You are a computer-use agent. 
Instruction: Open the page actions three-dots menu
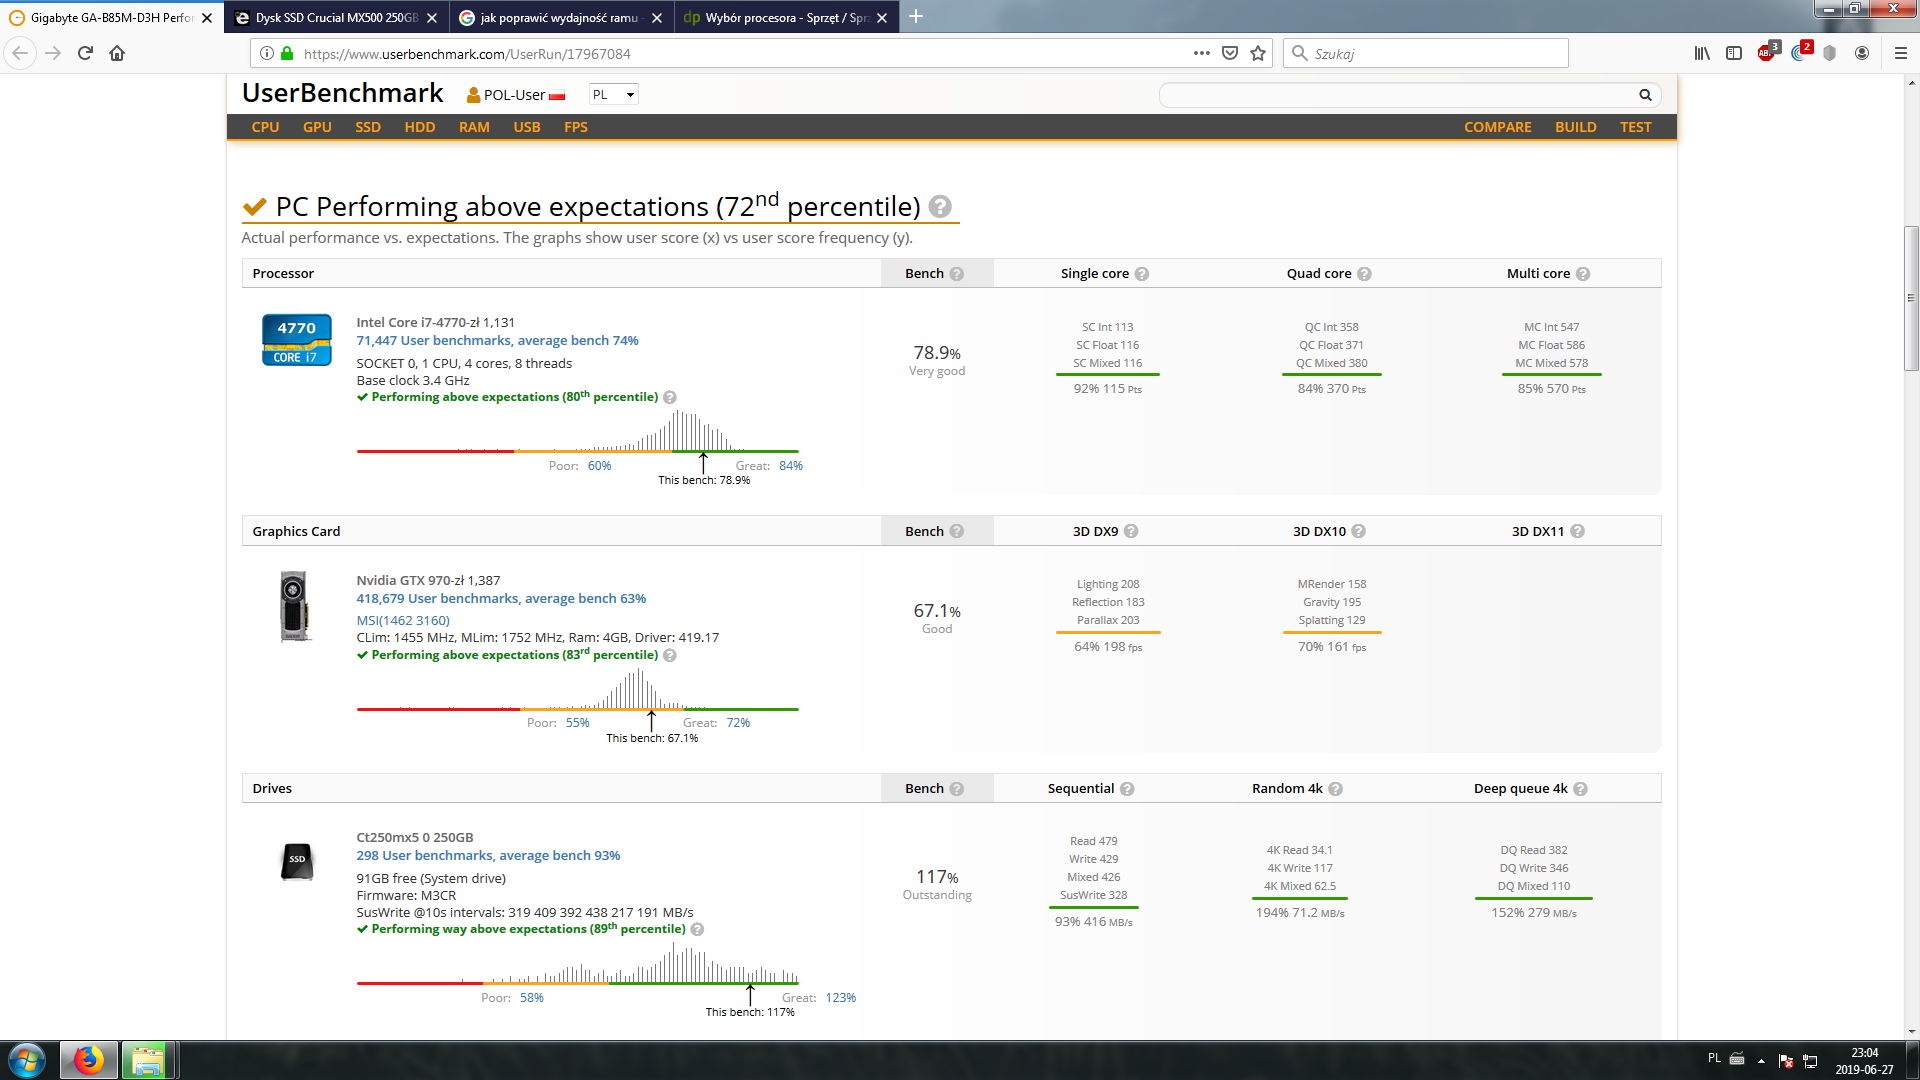[1202, 53]
